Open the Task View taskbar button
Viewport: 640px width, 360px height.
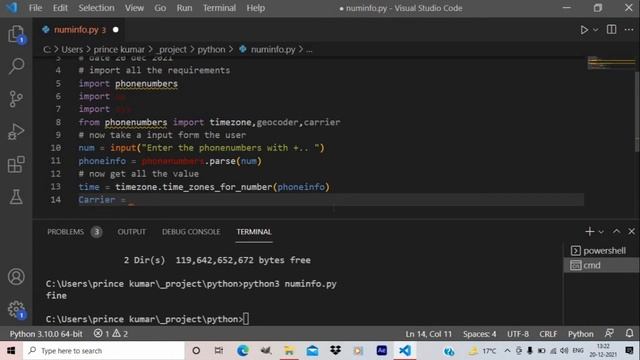(219, 351)
